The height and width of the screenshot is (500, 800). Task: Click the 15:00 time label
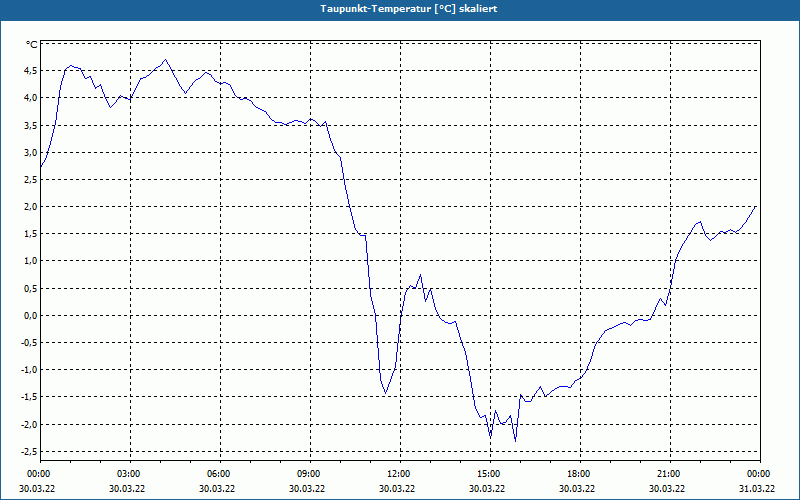(x=491, y=474)
